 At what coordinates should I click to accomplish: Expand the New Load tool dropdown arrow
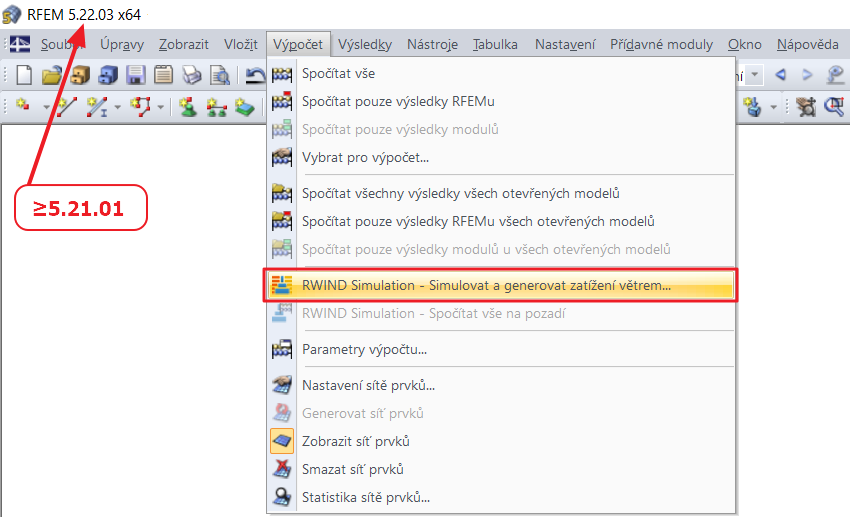coord(774,107)
